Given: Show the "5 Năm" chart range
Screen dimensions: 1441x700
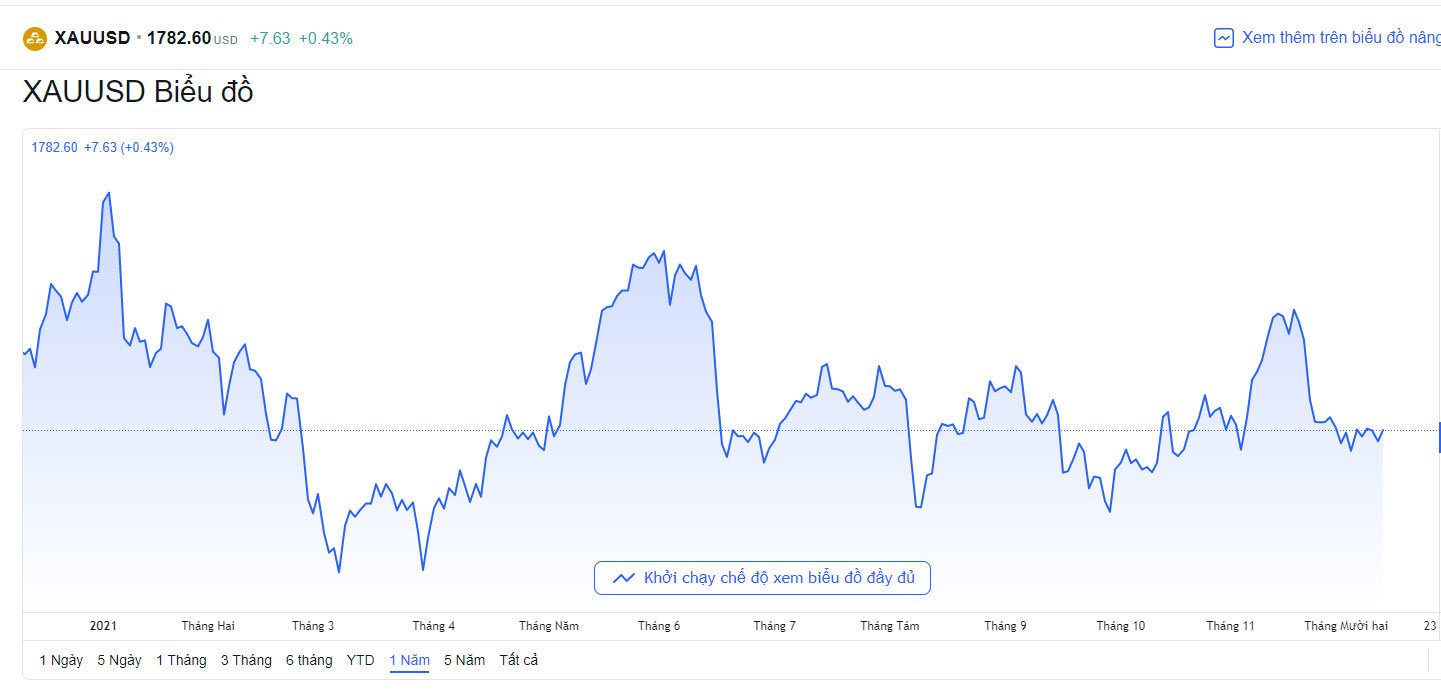Looking at the screenshot, I should [464, 660].
